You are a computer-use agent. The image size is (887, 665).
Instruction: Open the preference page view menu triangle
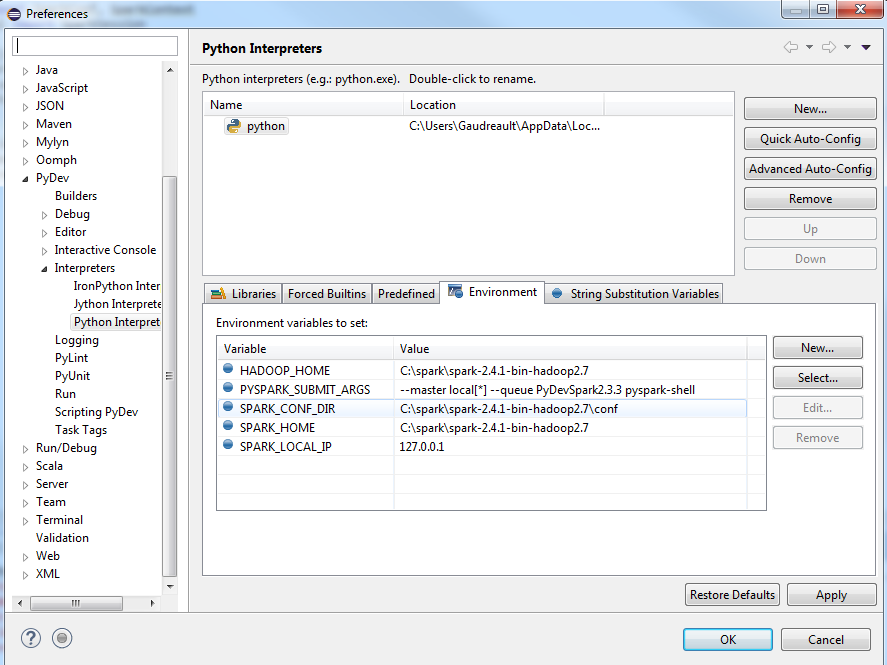[866, 48]
